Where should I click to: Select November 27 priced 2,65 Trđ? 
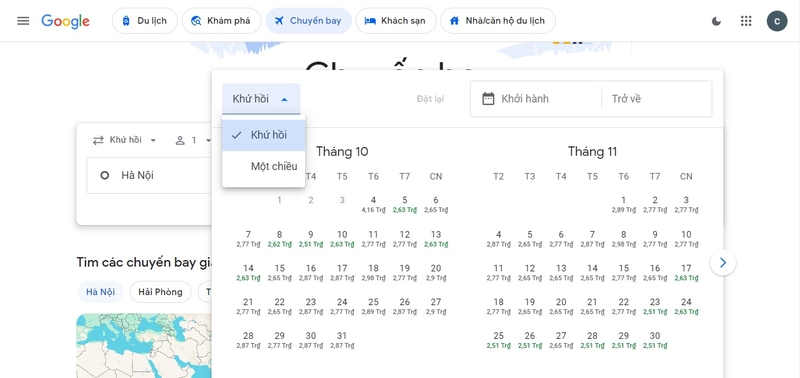(561, 340)
